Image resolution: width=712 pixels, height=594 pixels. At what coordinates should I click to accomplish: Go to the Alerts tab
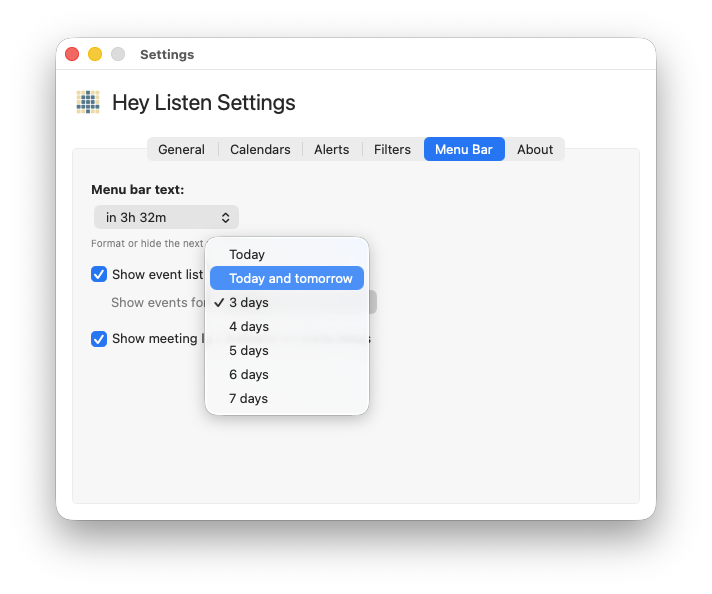pyautogui.click(x=331, y=149)
